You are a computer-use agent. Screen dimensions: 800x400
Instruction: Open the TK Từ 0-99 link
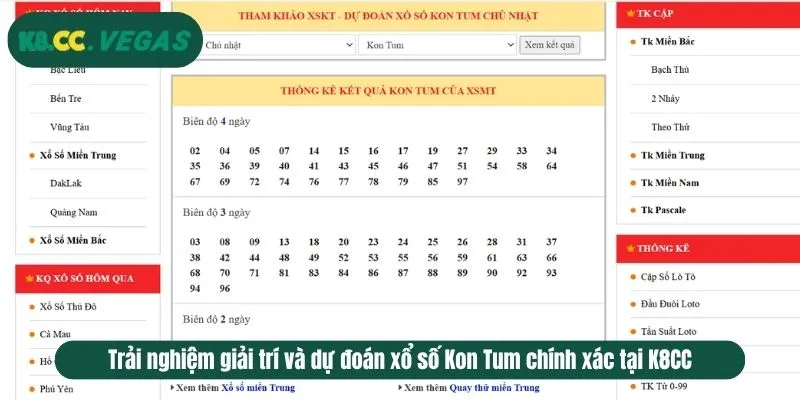[x=664, y=387]
